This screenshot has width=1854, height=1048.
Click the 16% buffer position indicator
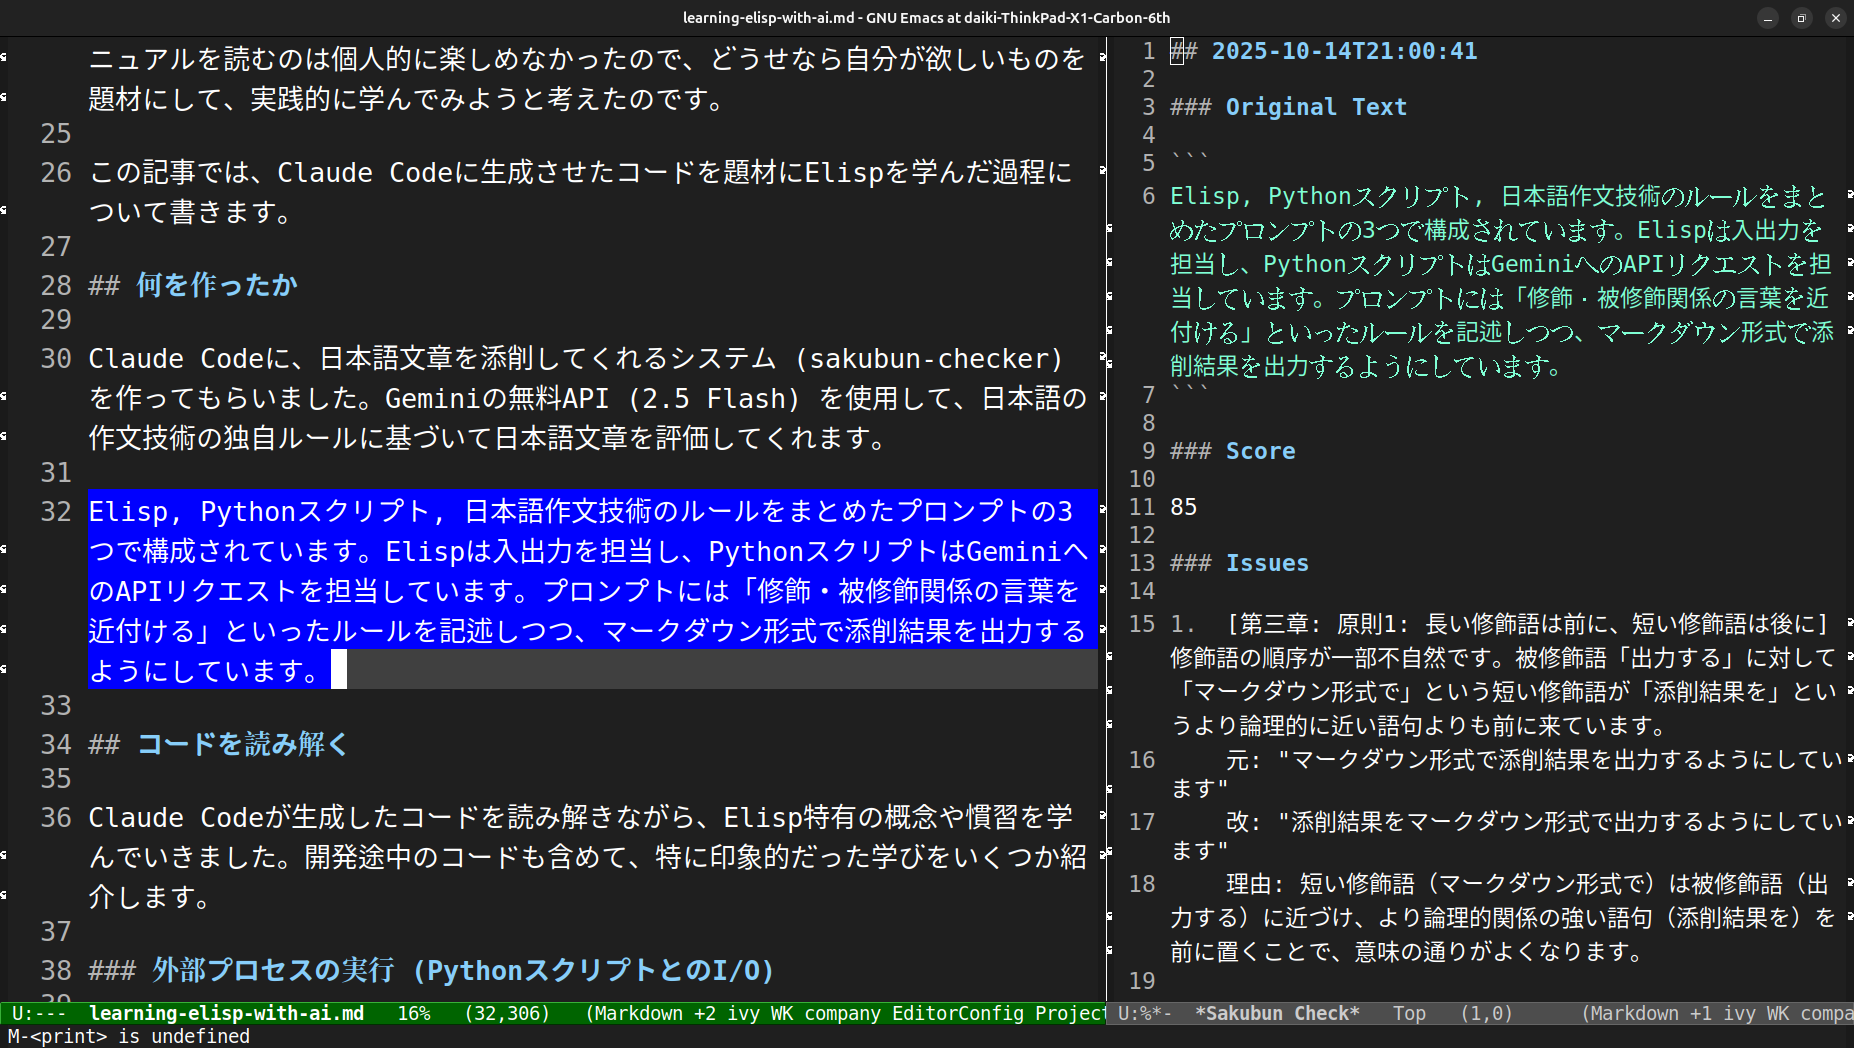tap(413, 1013)
